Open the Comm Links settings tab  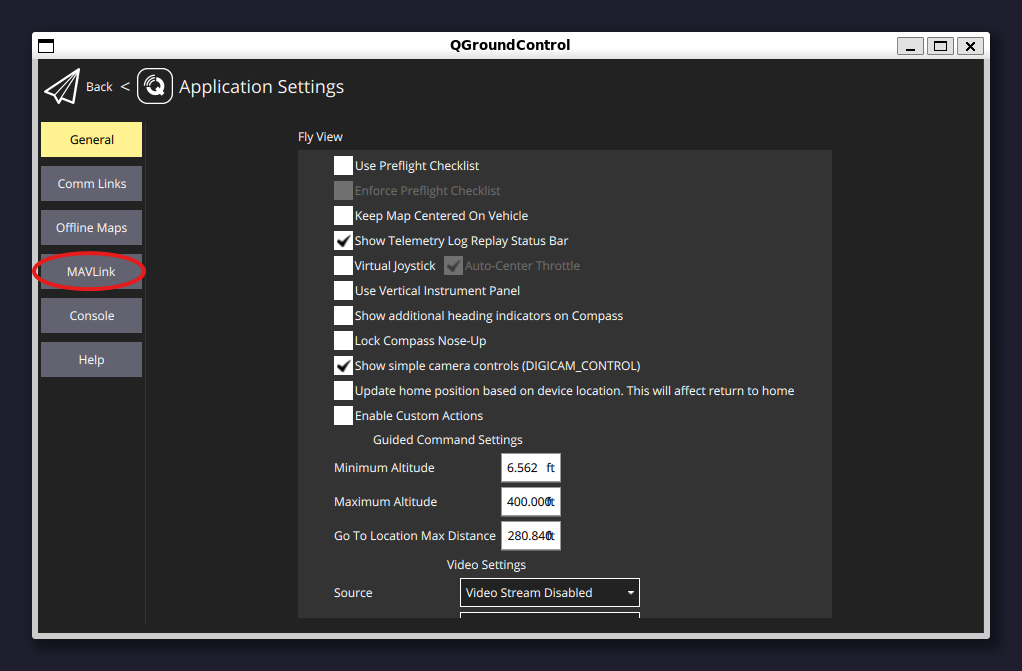point(91,184)
